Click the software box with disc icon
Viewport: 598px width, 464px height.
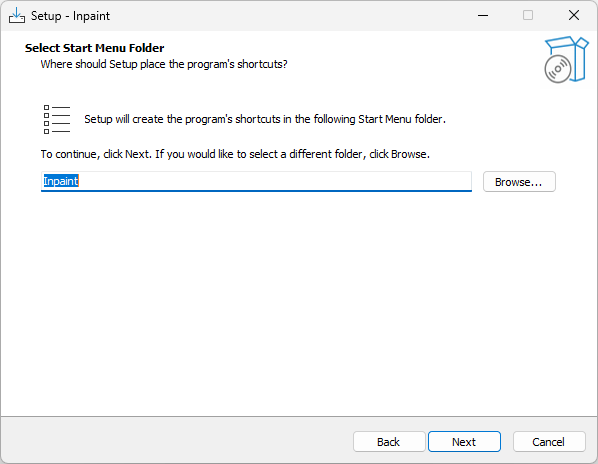(x=566, y=59)
